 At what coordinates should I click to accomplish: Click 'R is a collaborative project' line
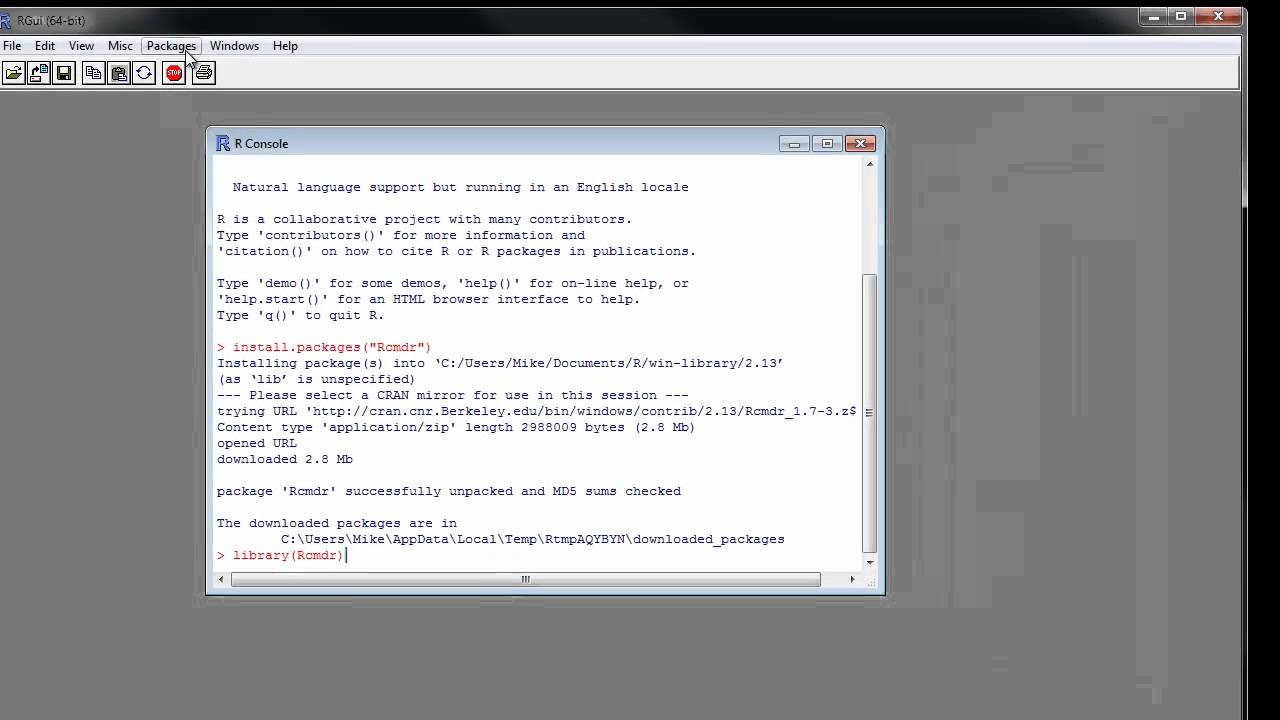point(425,219)
